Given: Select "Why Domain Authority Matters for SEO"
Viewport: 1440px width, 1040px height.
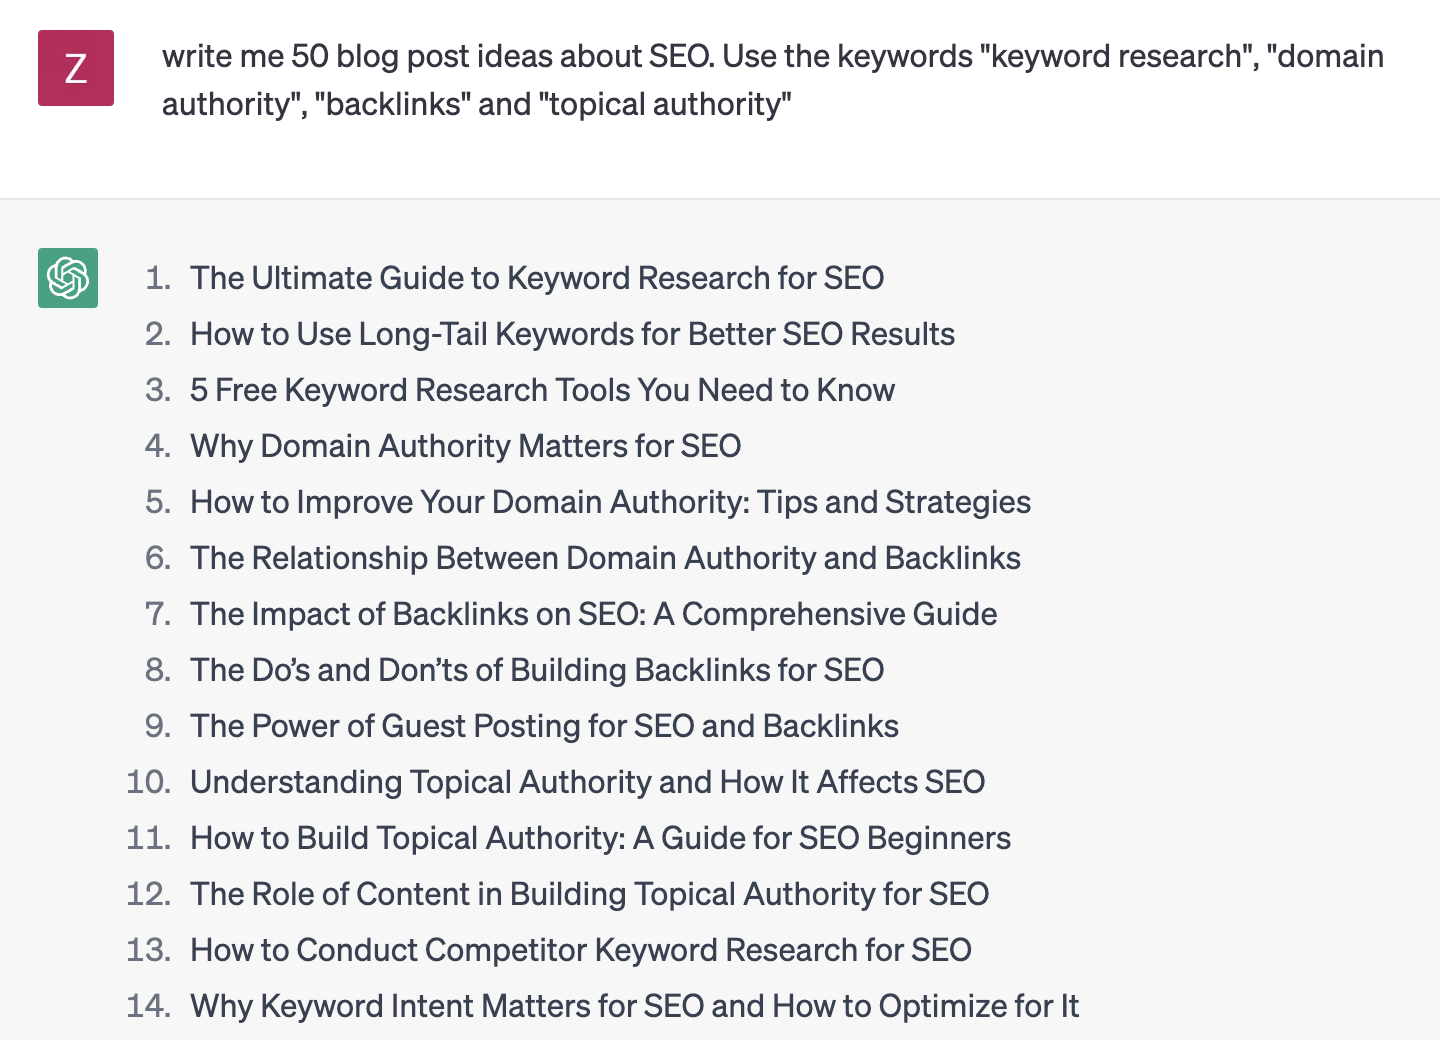Looking at the screenshot, I should pyautogui.click(x=466, y=446).
